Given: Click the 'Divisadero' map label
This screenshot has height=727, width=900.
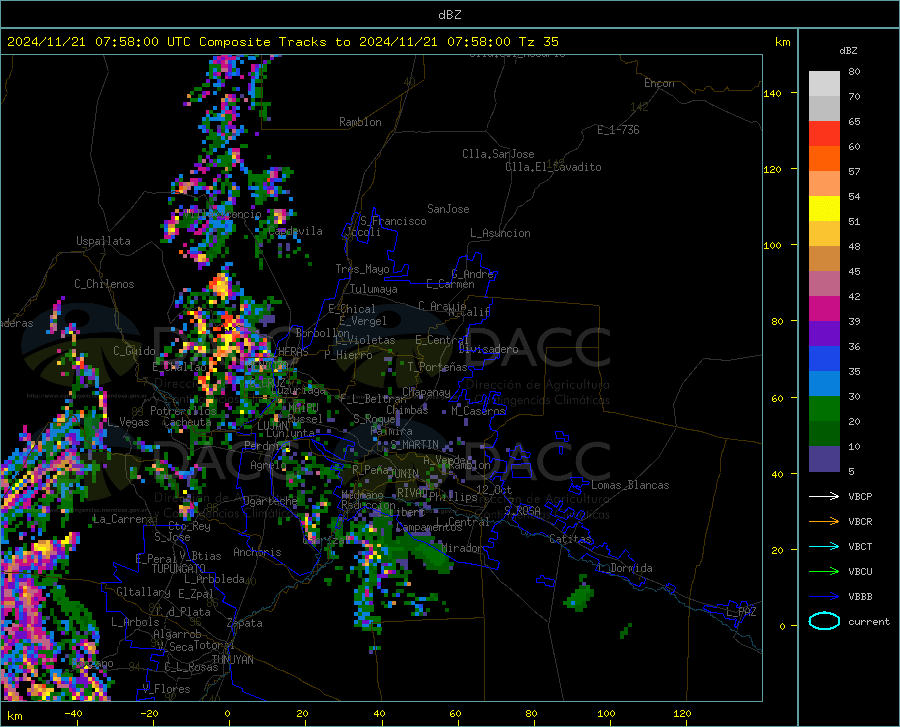Looking at the screenshot, I should coord(488,349).
